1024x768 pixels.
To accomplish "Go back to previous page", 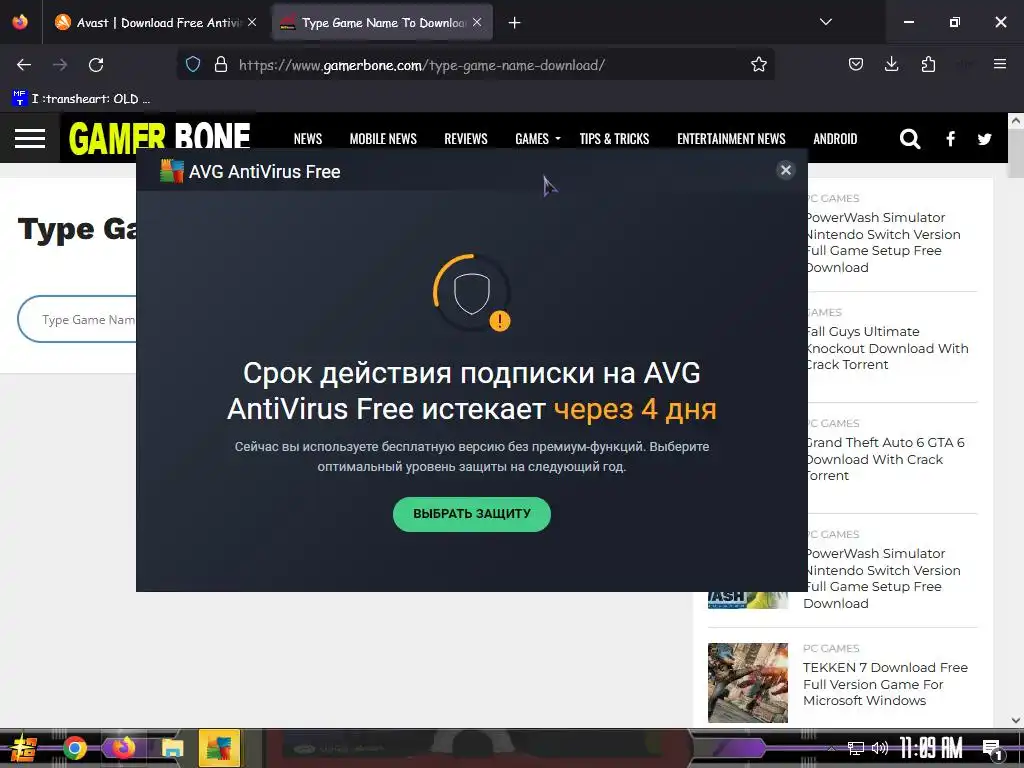I will 24,65.
